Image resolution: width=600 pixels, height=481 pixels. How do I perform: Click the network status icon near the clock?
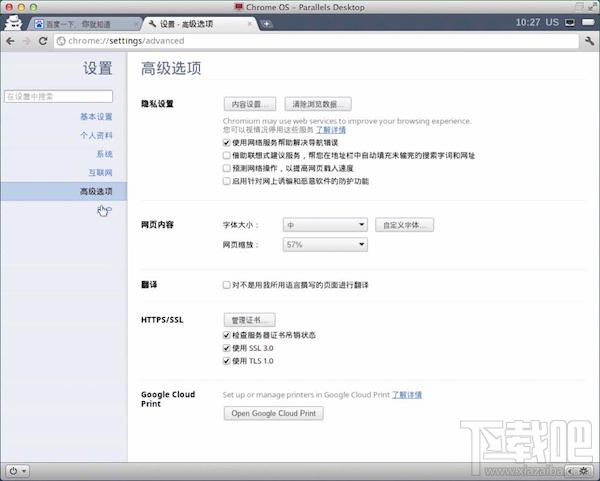click(570, 23)
